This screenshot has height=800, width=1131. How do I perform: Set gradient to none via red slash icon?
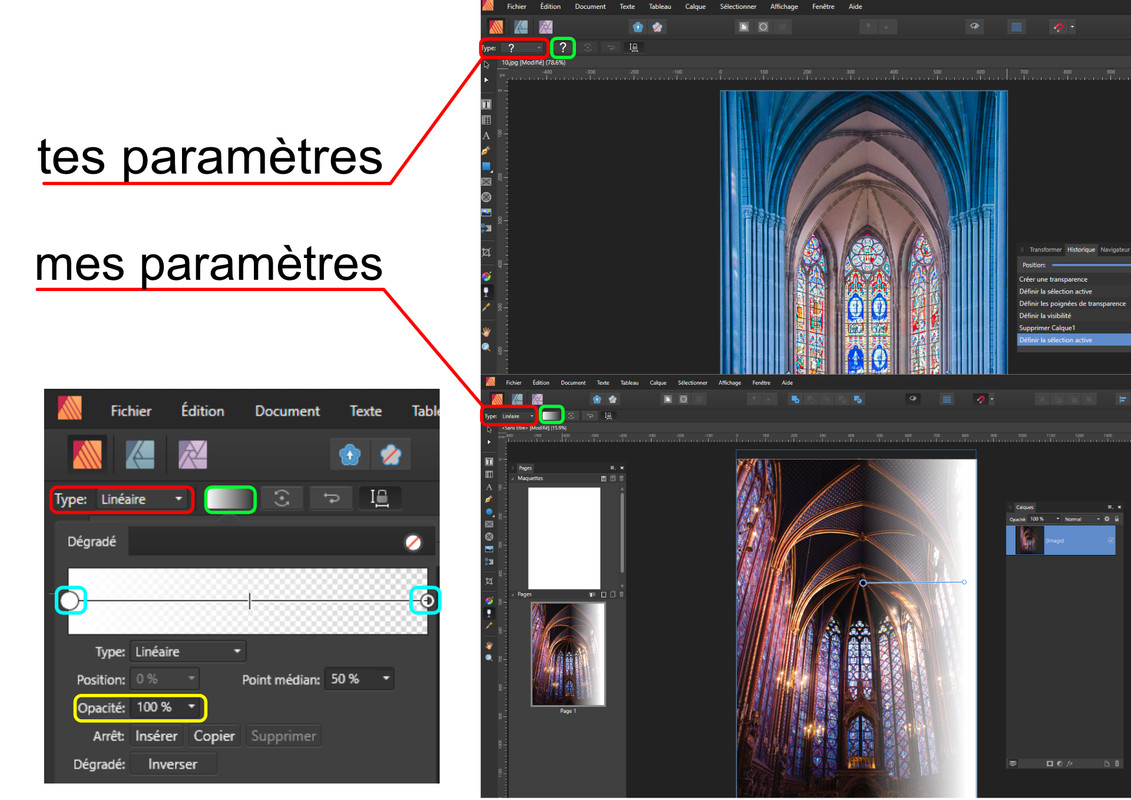[413, 542]
